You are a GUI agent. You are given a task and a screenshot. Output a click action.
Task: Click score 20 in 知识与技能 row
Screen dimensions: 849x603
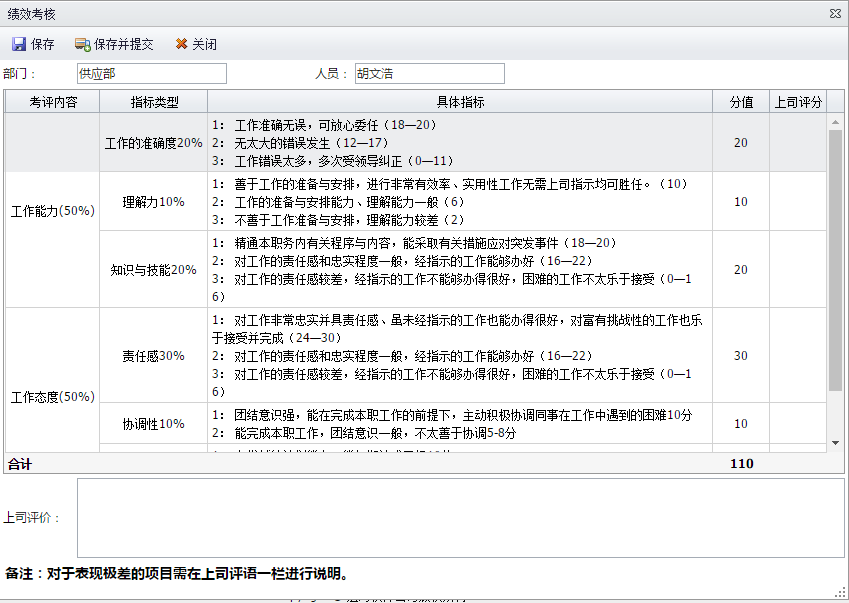click(741, 270)
